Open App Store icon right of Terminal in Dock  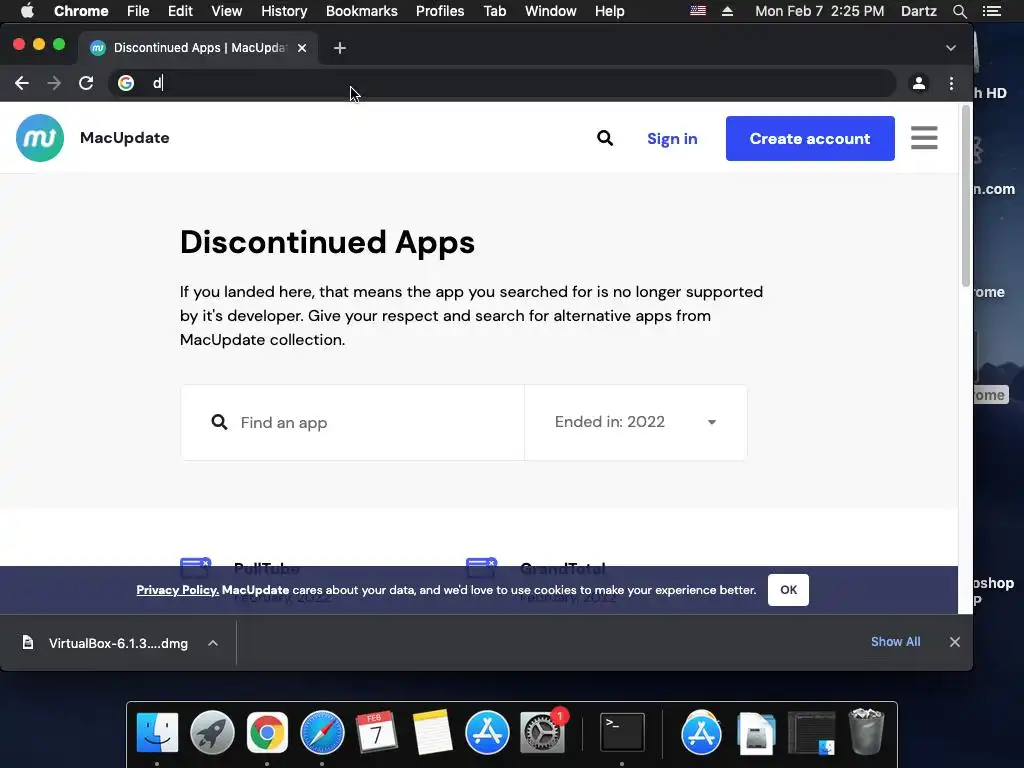pyautogui.click(x=701, y=732)
